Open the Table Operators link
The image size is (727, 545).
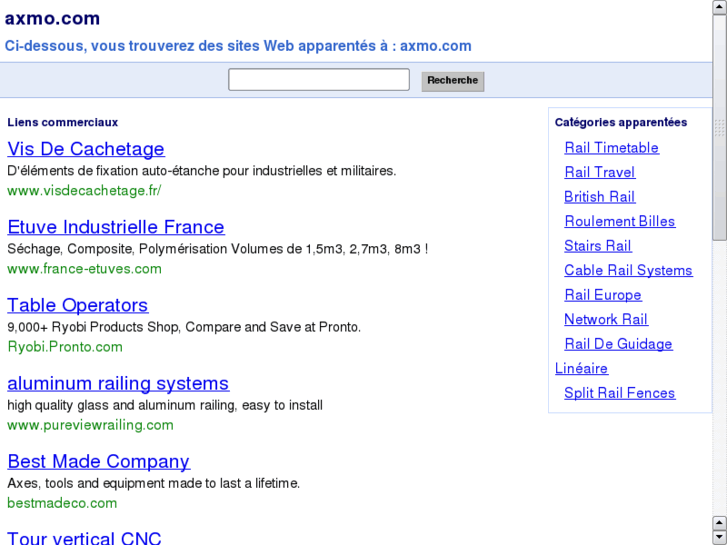click(x=77, y=305)
